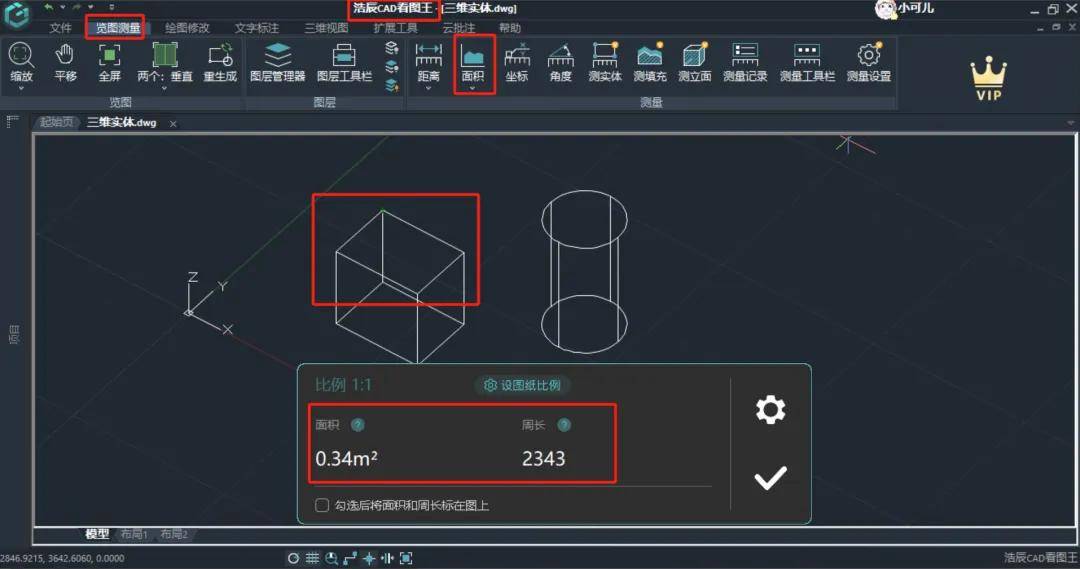Expand the 距离 dropdown arrow
Screen dimensions: 1080x569
pos(428,89)
